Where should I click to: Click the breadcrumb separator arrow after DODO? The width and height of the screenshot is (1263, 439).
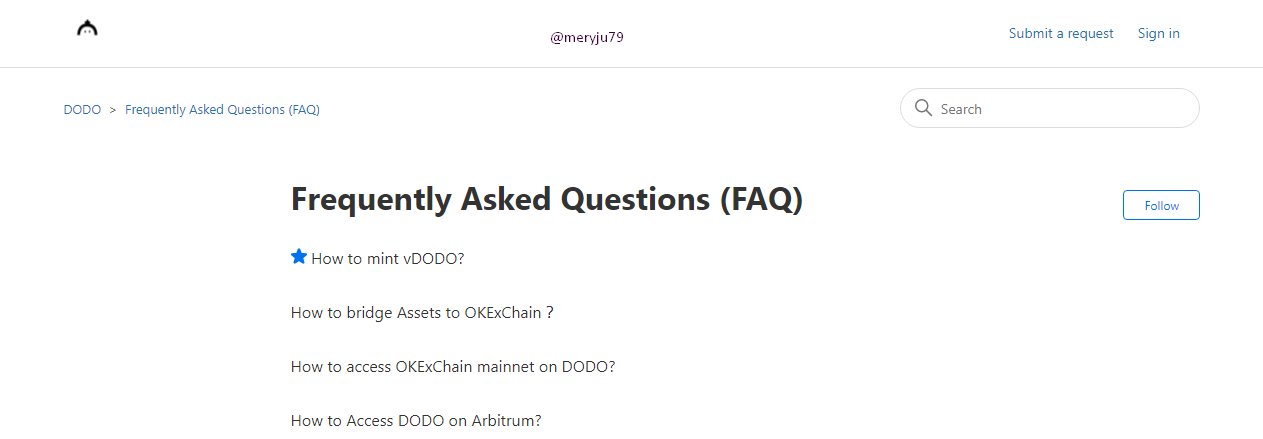pyautogui.click(x=113, y=109)
